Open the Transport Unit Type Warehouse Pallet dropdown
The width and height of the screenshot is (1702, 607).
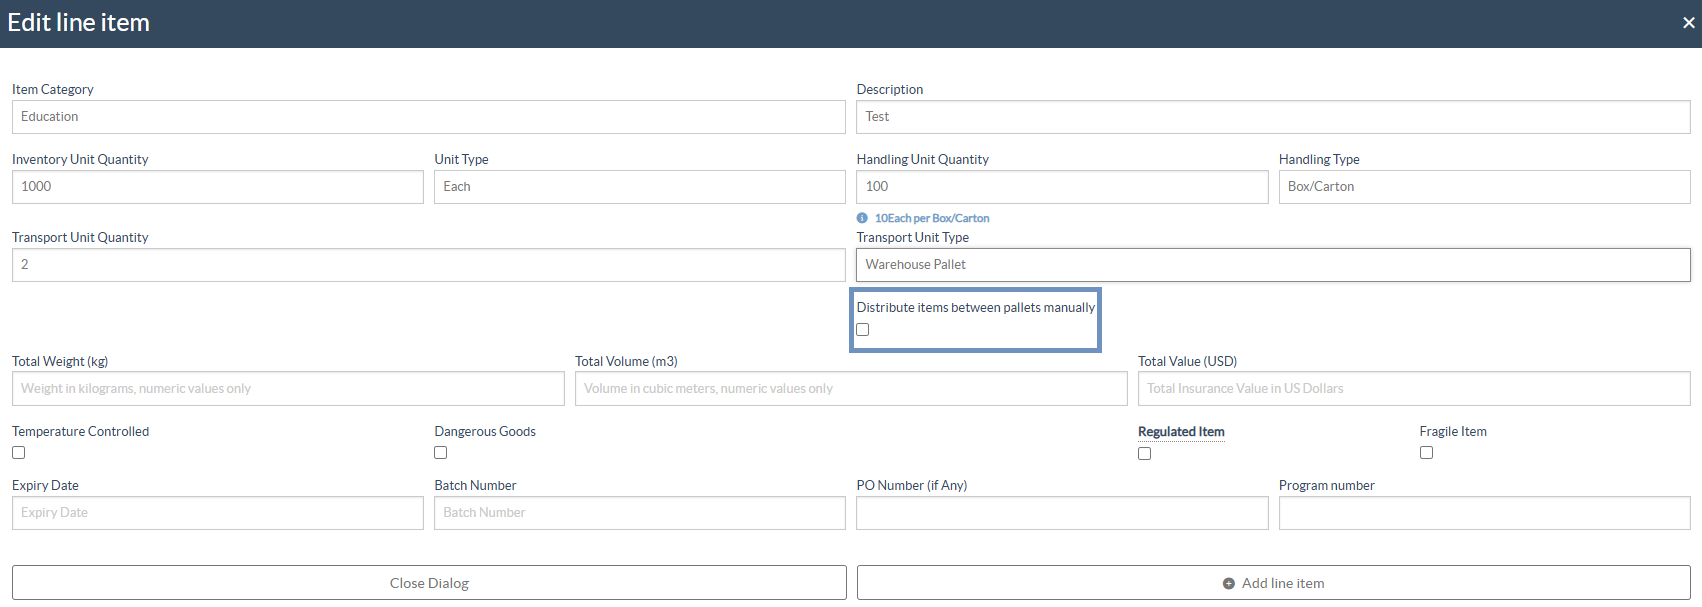tap(1272, 265)
